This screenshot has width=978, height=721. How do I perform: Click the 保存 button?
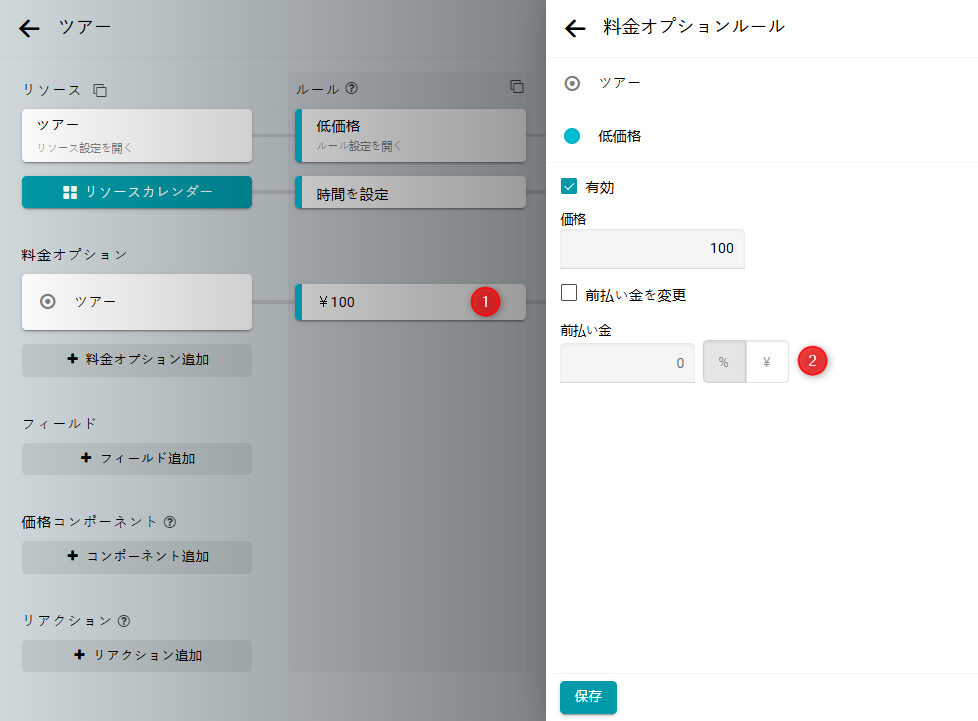click(588, 697)
